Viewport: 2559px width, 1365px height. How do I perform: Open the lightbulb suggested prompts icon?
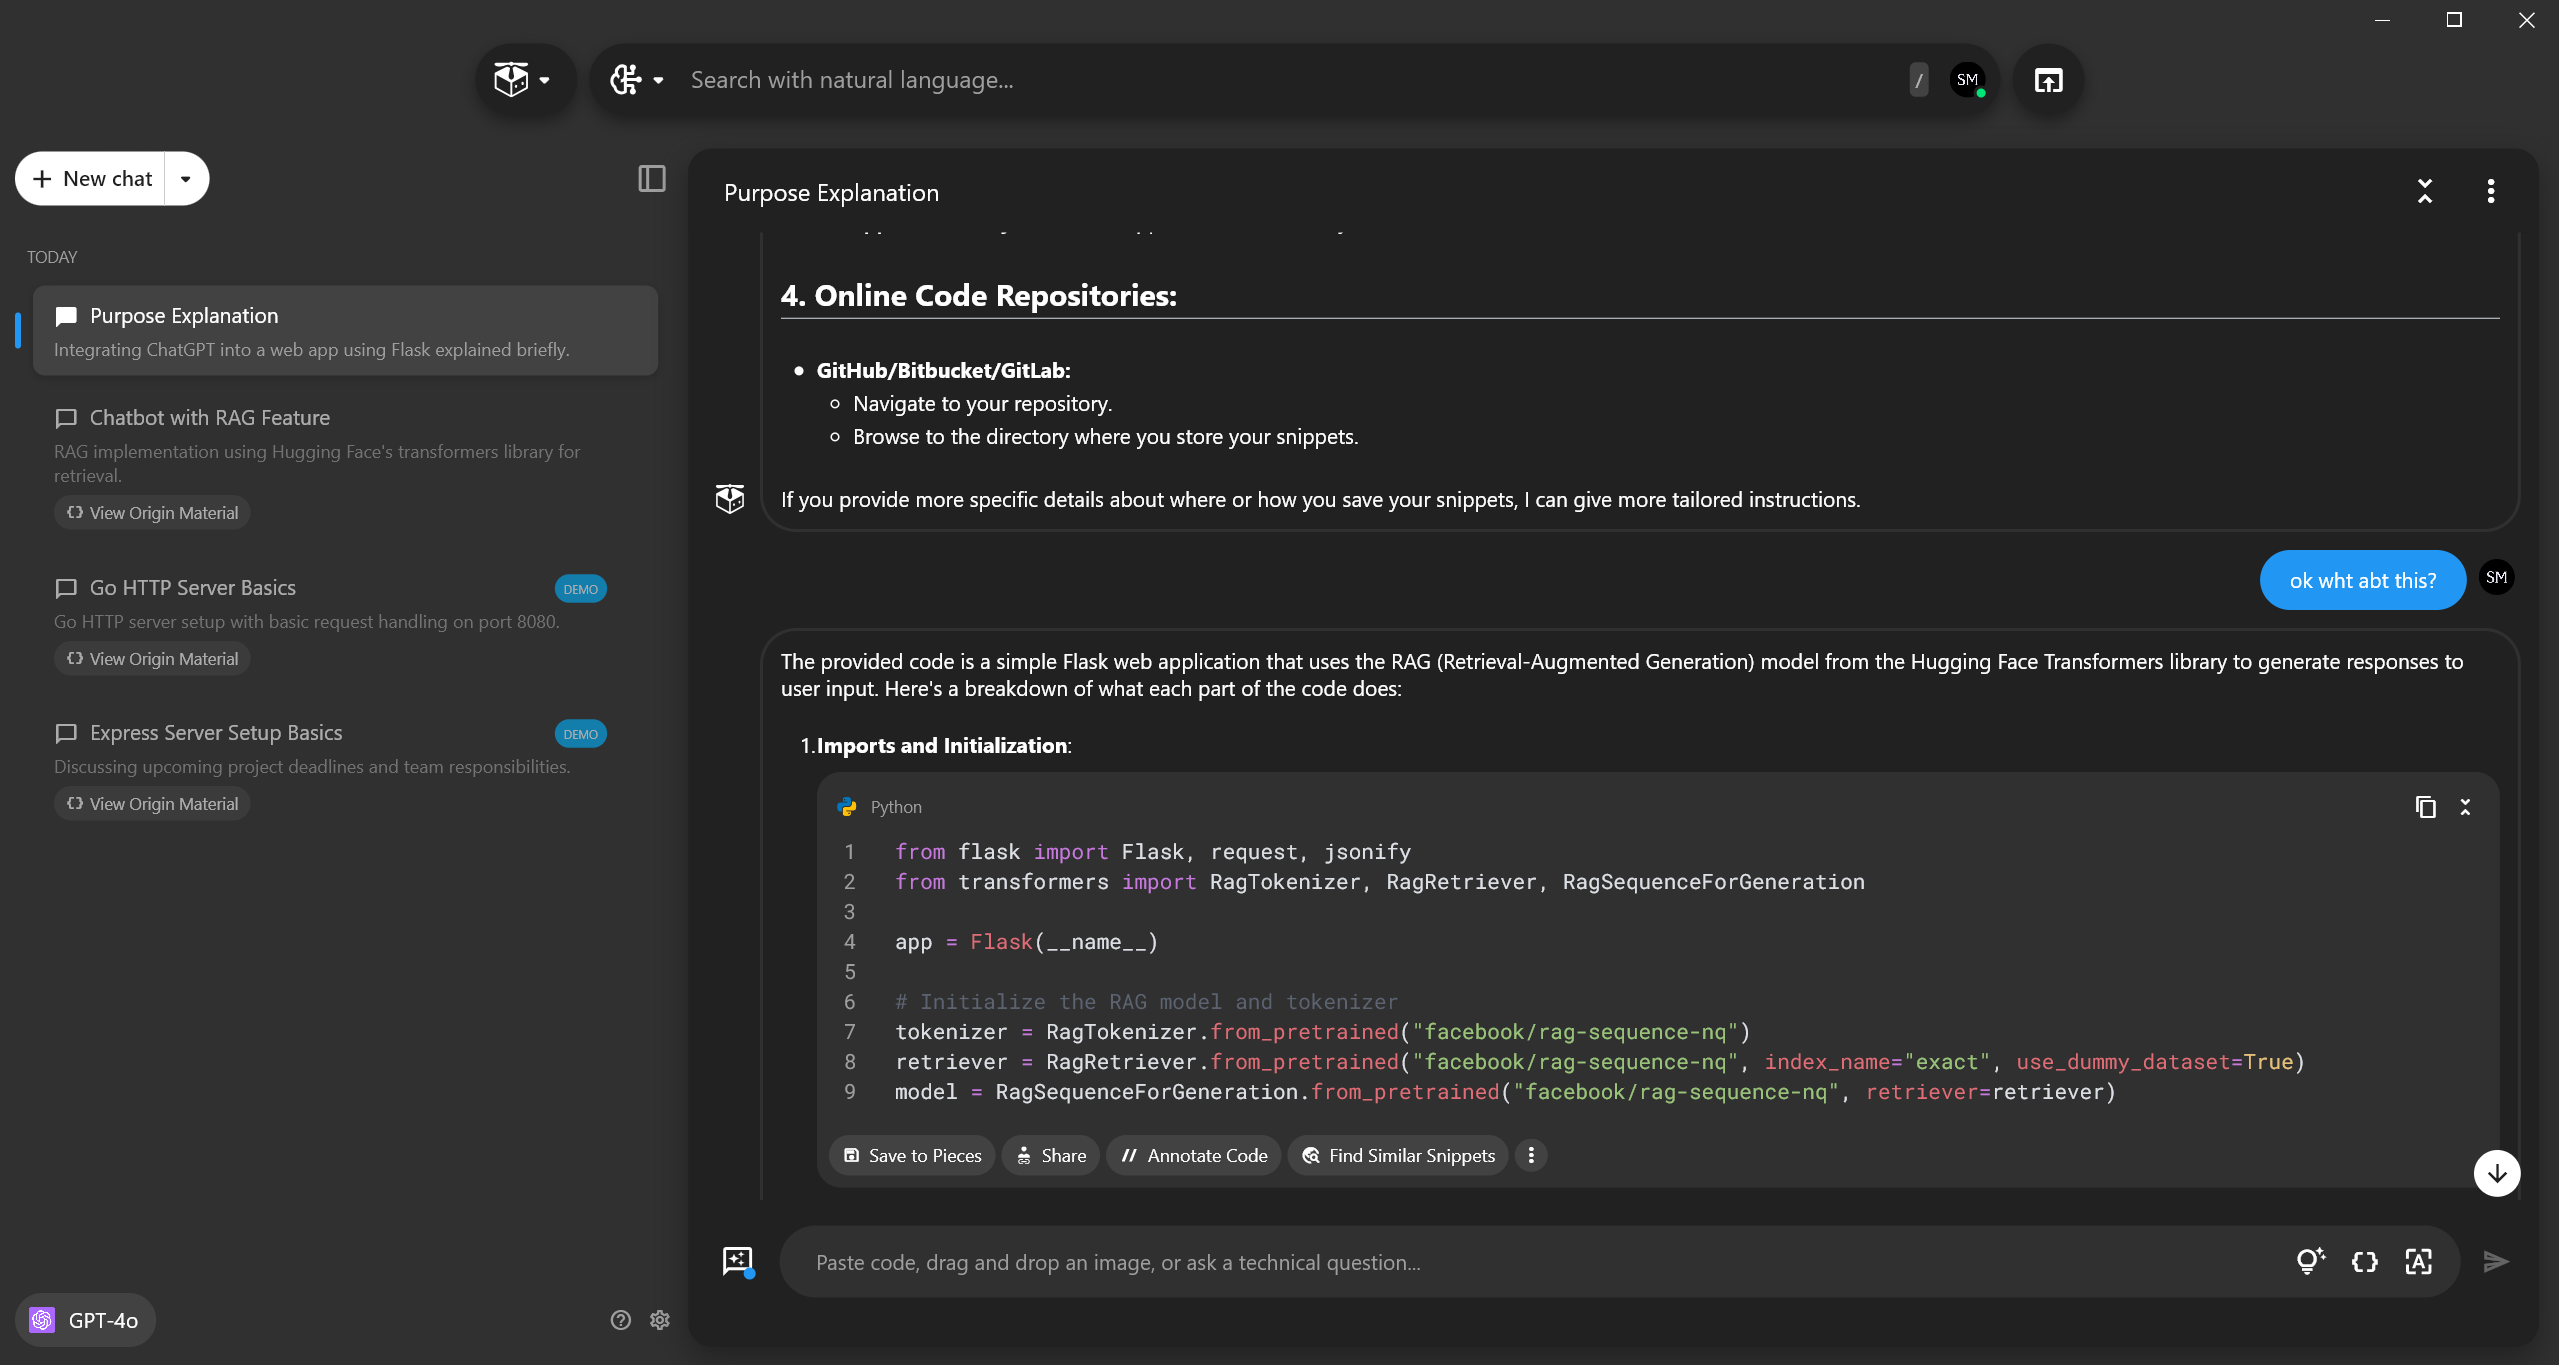coord(2310,1262)
